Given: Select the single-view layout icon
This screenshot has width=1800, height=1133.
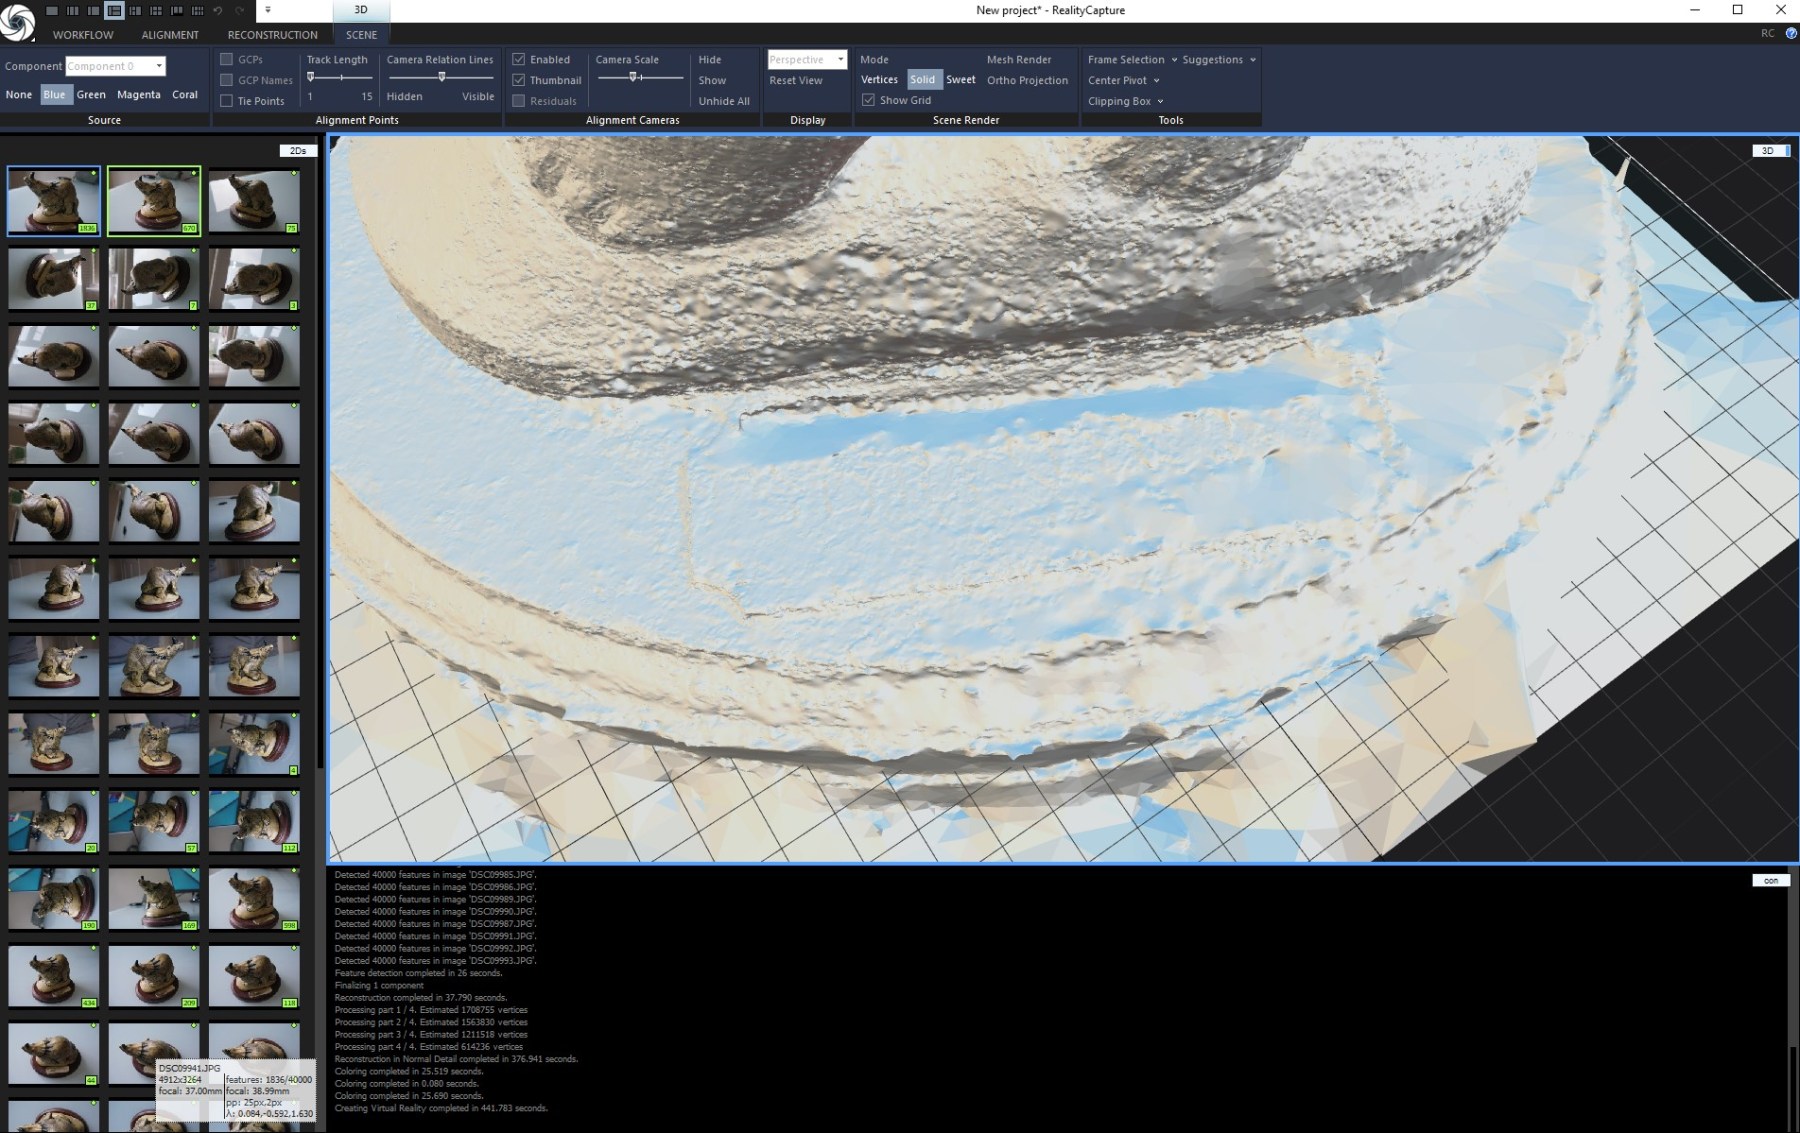Looking at the screenshot, I should click(x=52, y=11).
